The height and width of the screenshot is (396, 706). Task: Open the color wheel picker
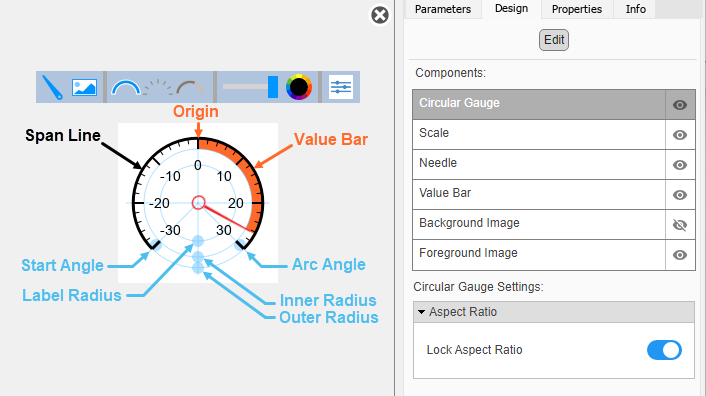299,87
